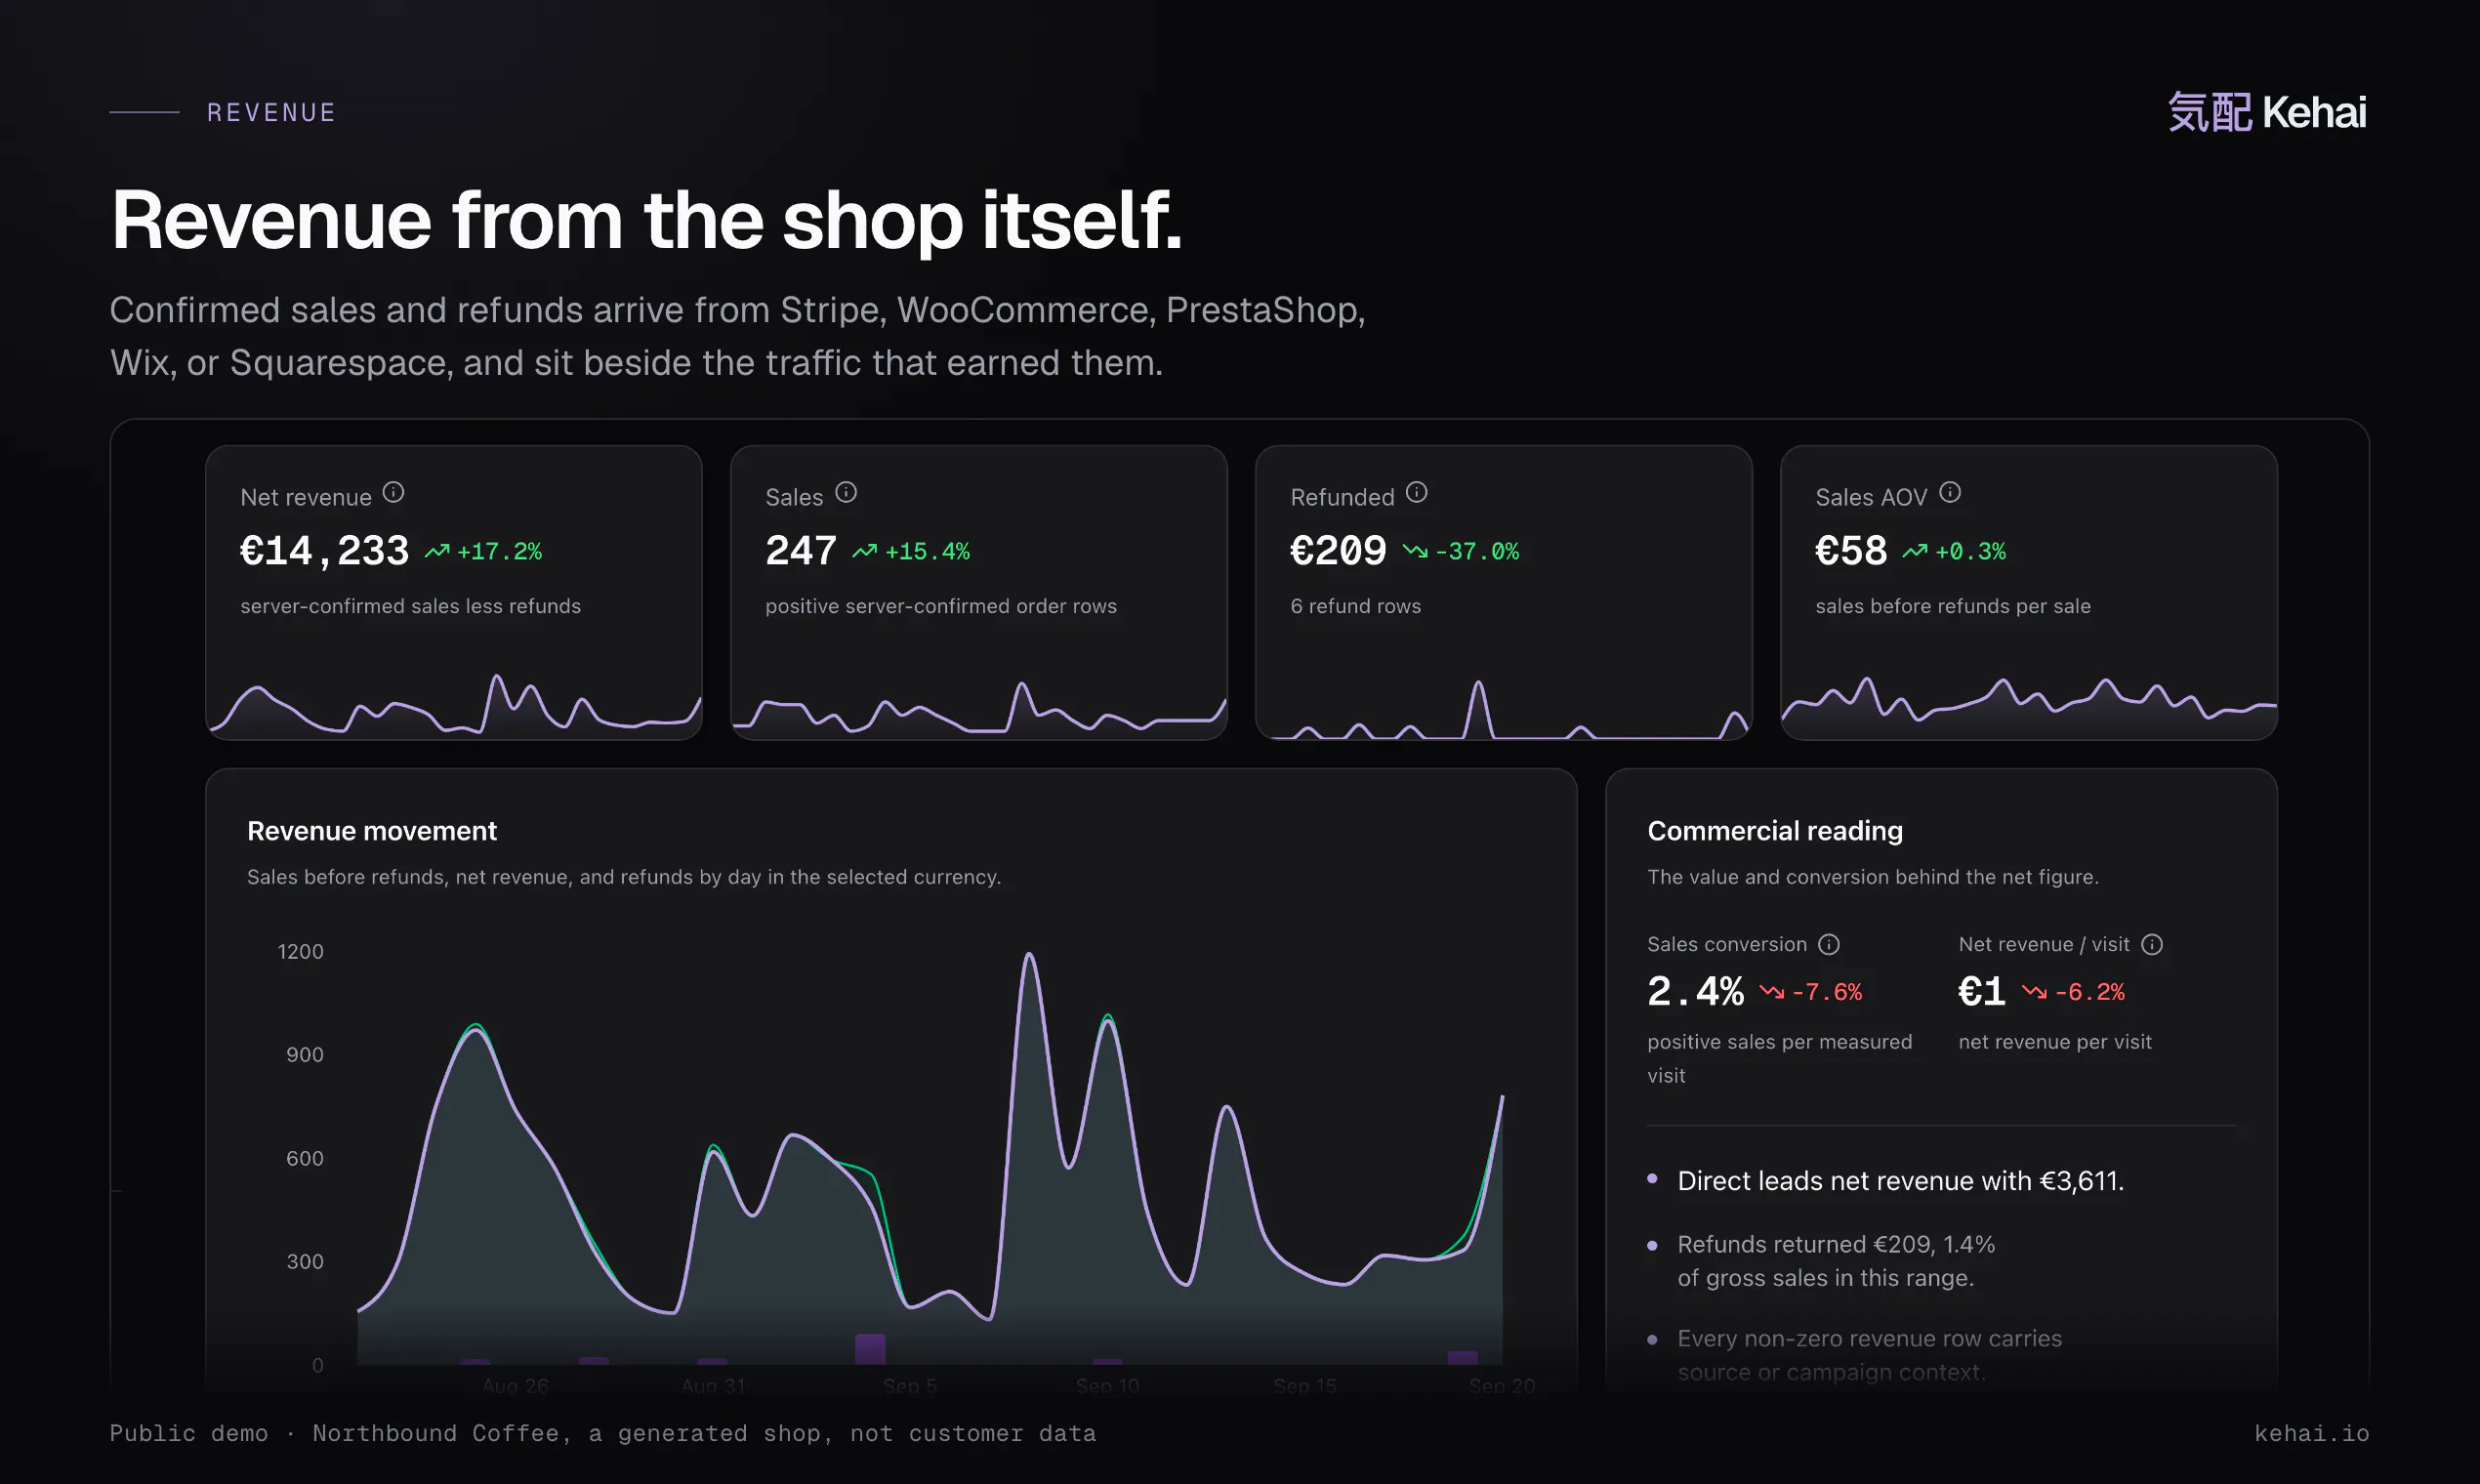
Task: Click the €209 refunded value
Action: [x=1337, y=551]
